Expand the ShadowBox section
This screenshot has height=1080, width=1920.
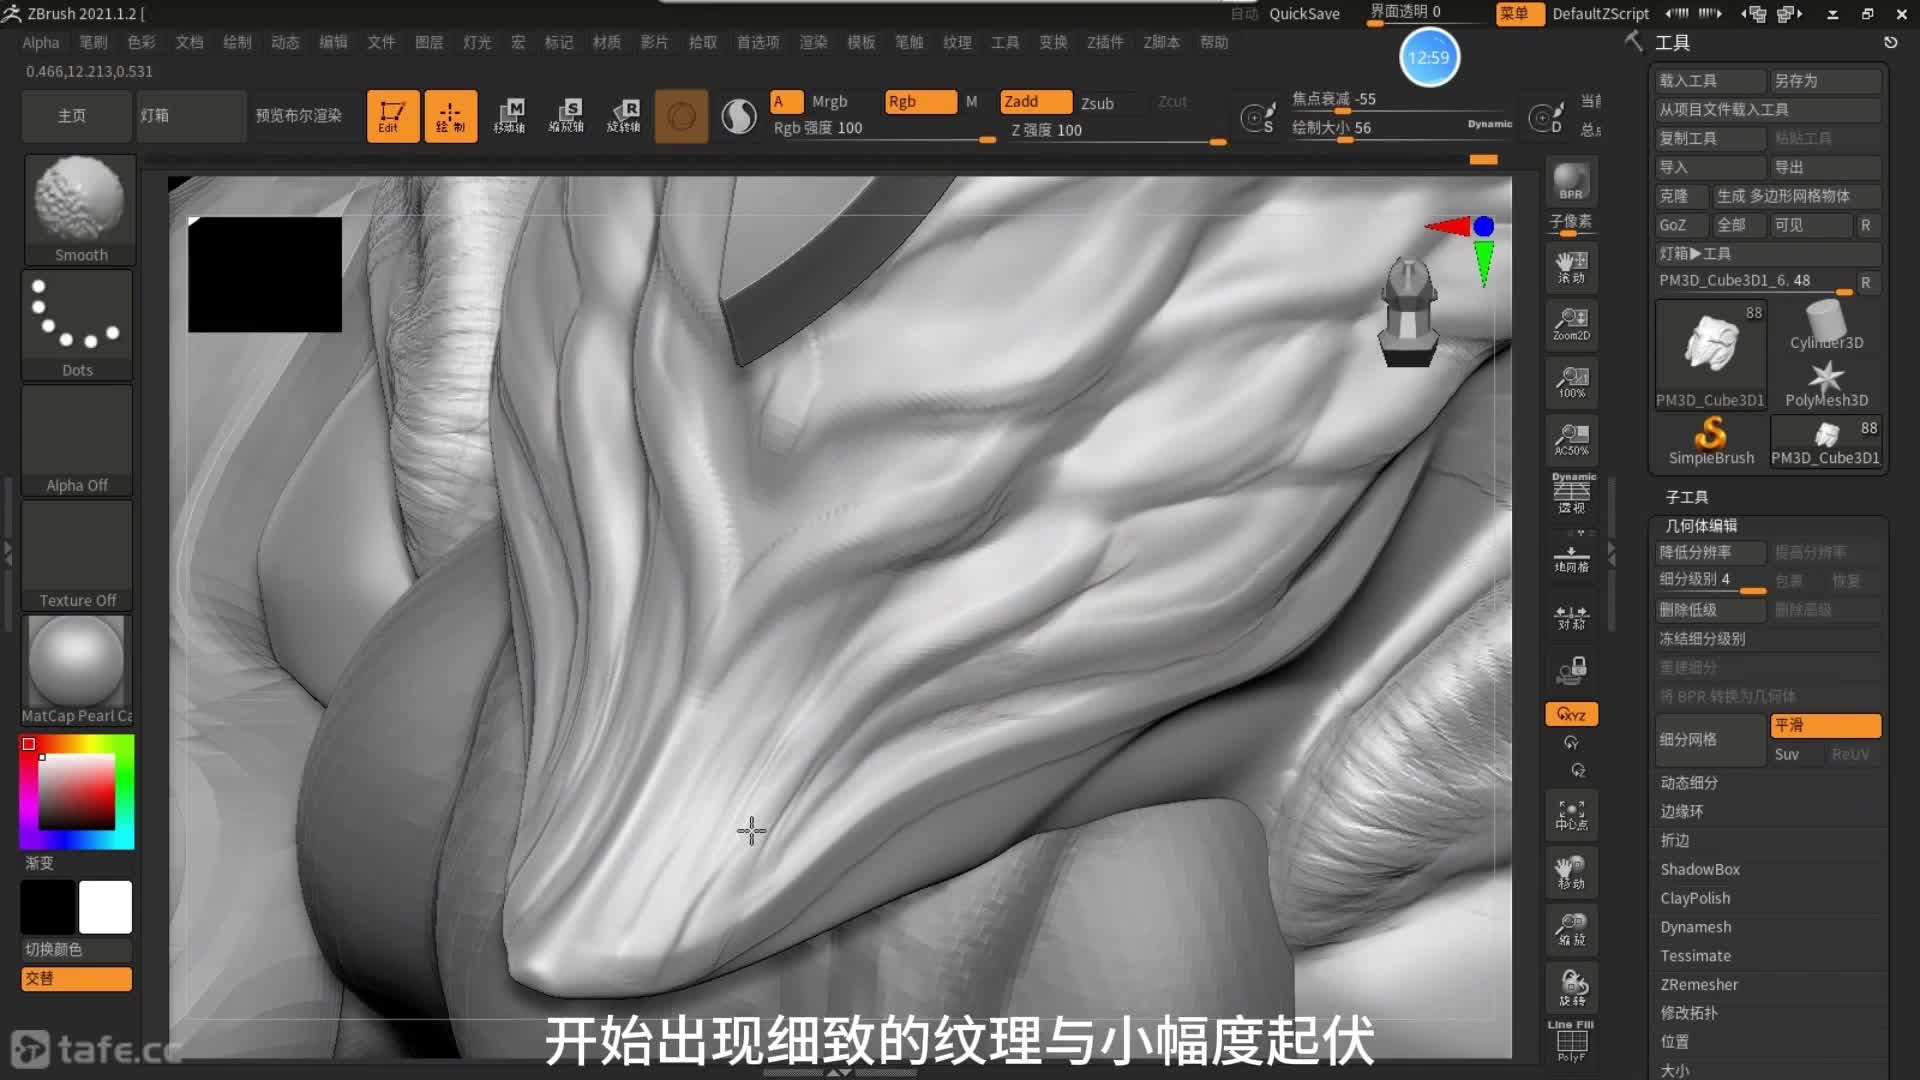[x=1700, y=870]
